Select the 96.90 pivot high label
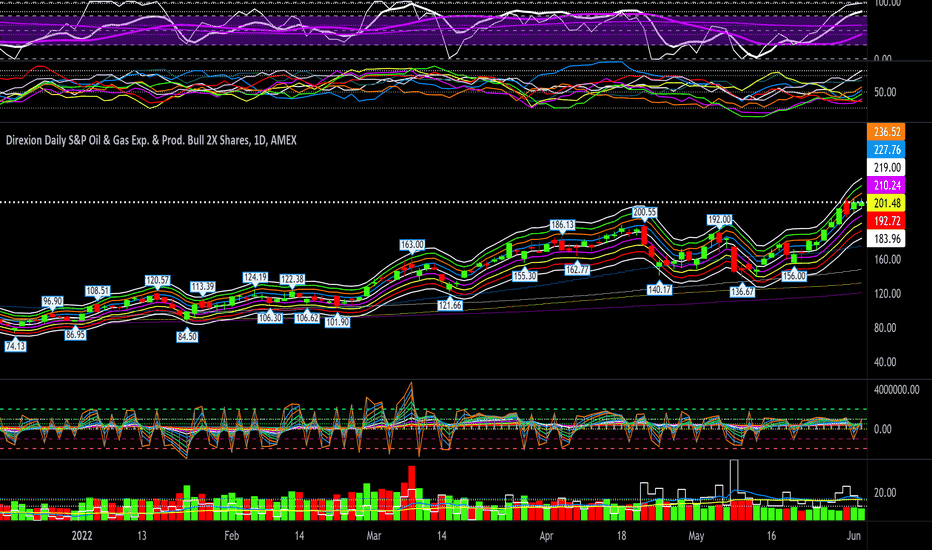 52,301
